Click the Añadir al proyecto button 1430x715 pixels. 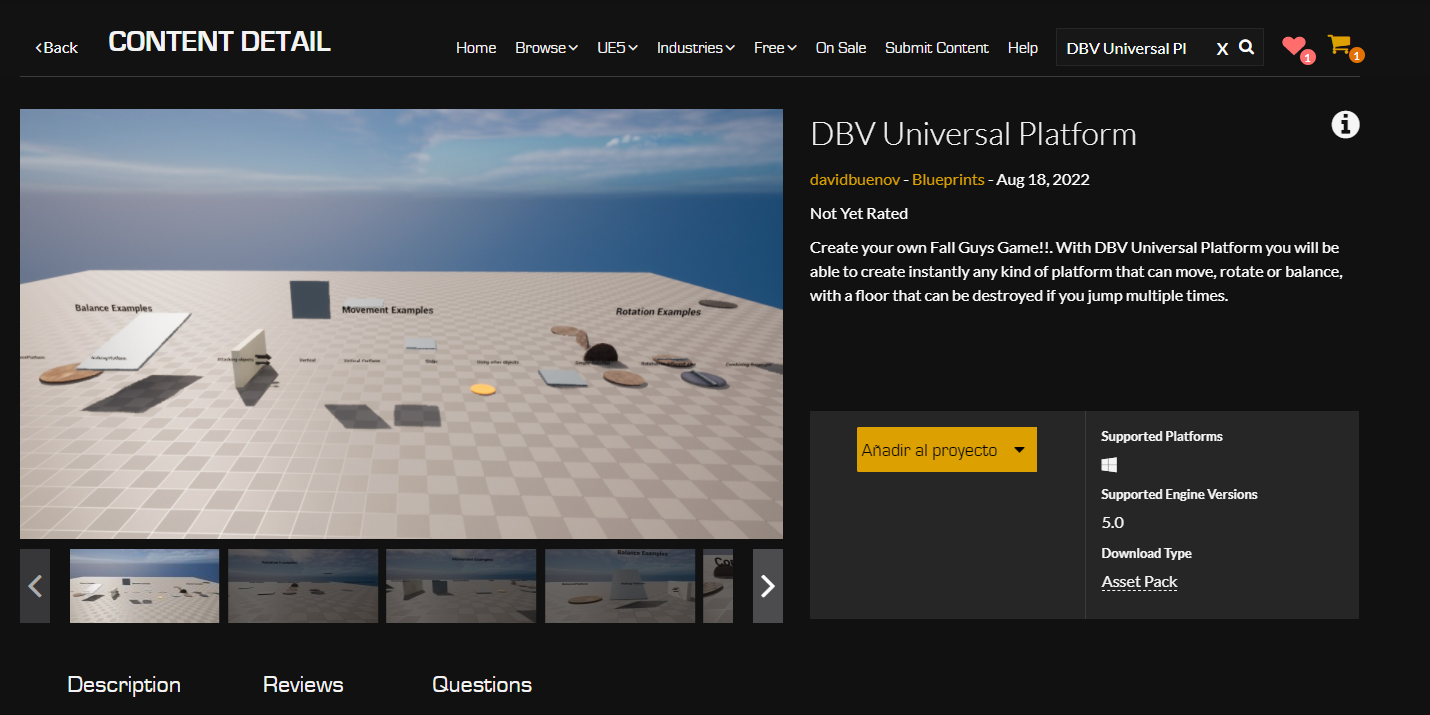(947, 450)
